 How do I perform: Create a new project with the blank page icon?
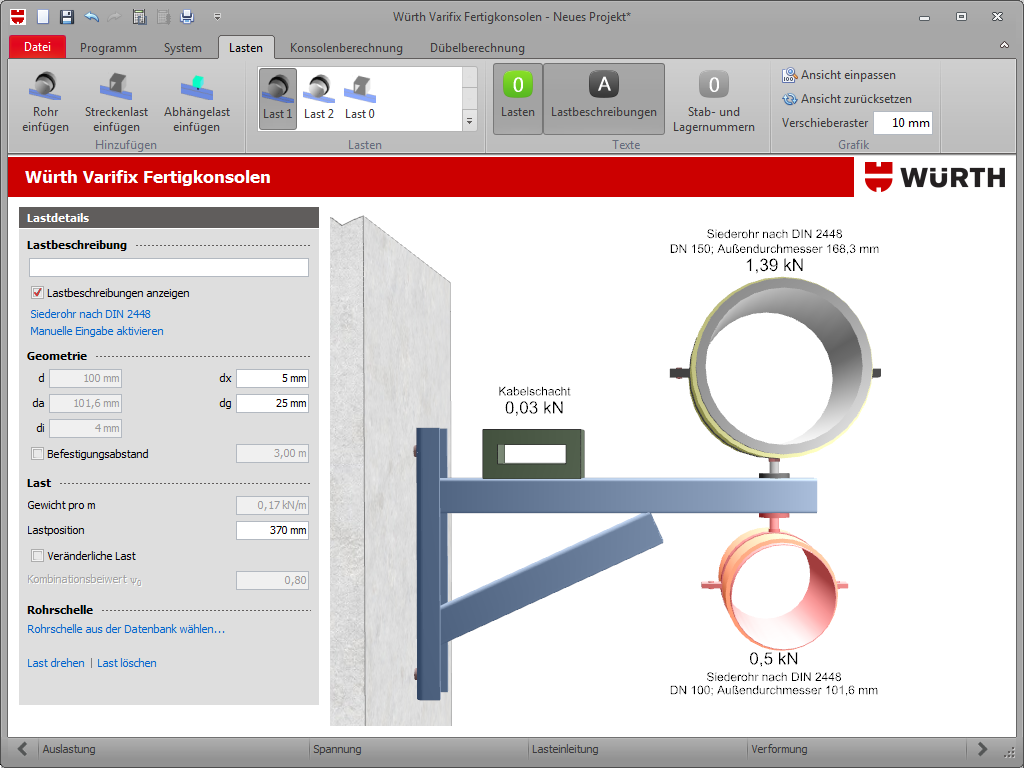click(x=42, y=16)
